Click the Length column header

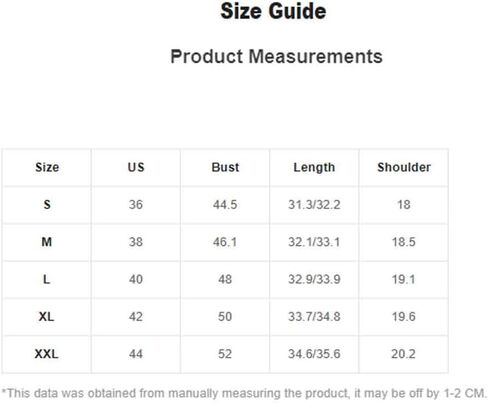tap(314, 167)
